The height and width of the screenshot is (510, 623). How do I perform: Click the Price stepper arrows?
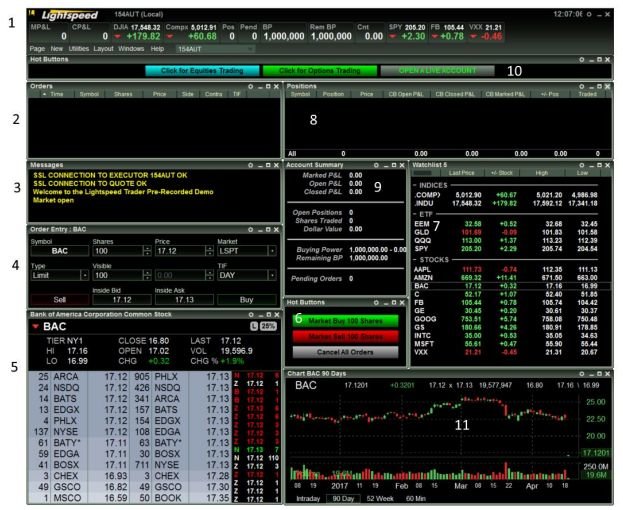click(210, 251)
